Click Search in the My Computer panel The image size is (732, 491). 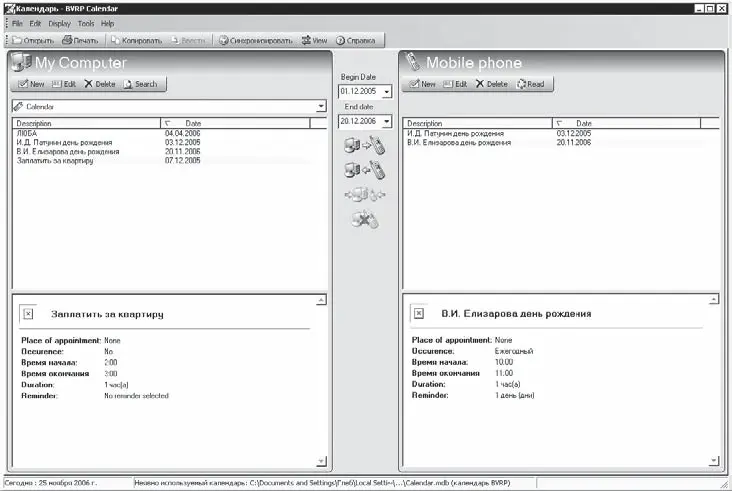[140, 84]
